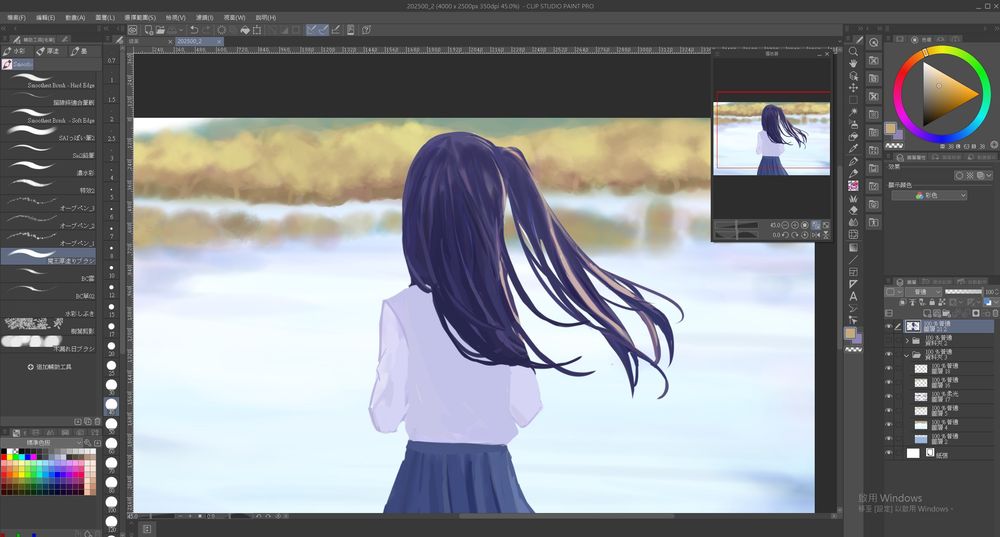The width and height of the screenshot is (1000, 537).
Task: Select the Hand move tool
Action: tap(853, 63)
